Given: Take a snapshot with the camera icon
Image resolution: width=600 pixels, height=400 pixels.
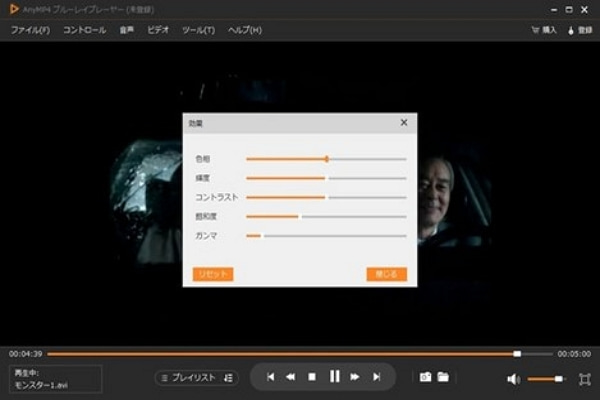Looking at the screenshot, I should (x=425, y=377).
